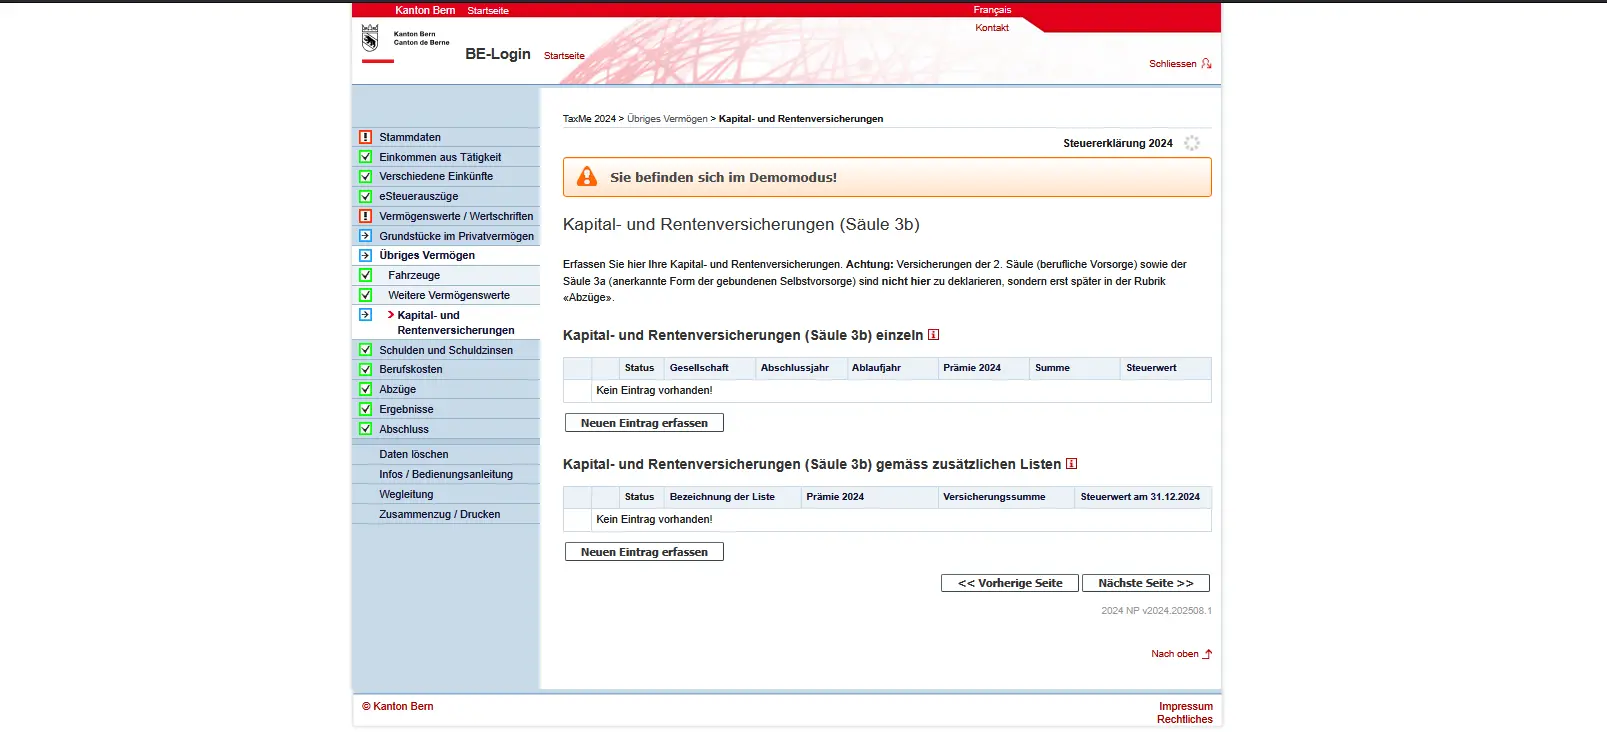Click info icon beside 'gemäss zusätzlichen Listen'
Viewport: 1607px width, 732px height.
click(x=1071, y=464)
